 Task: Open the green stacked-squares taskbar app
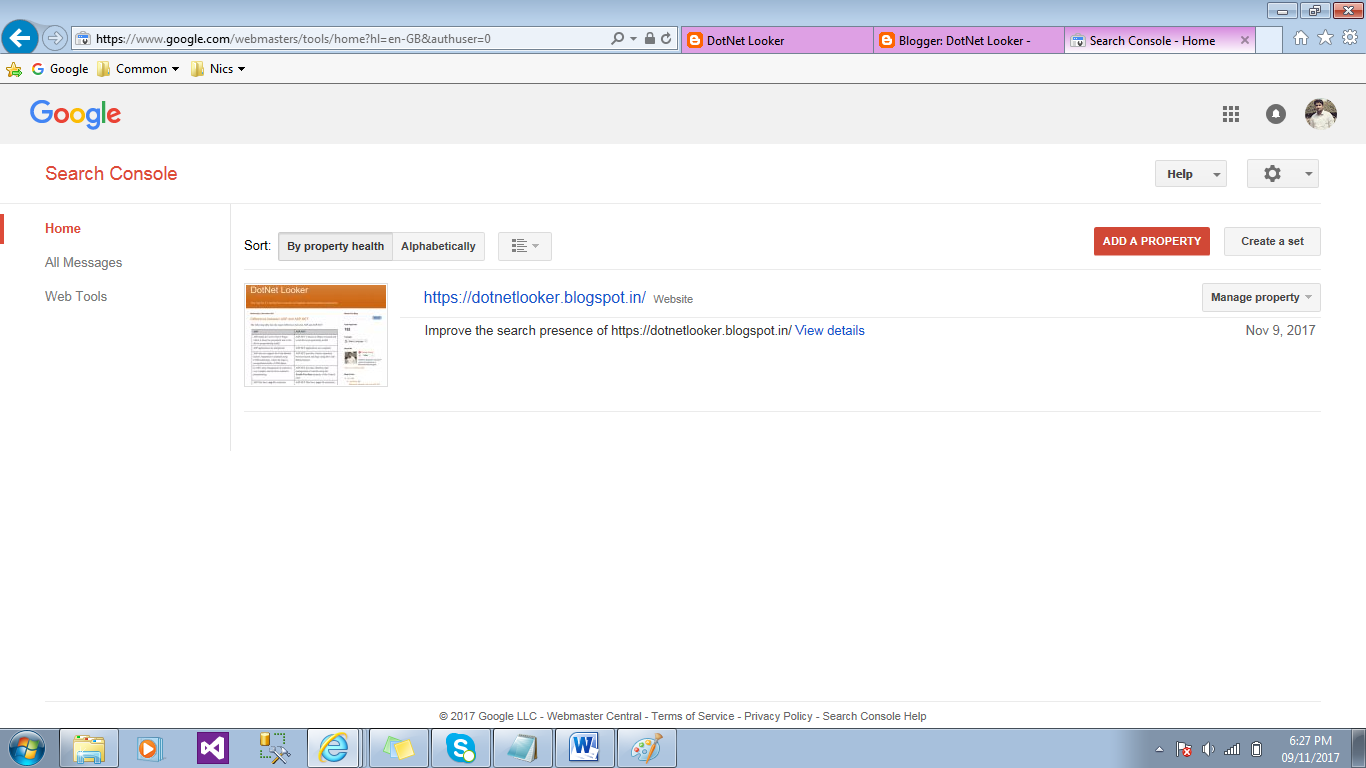coord(399,748)
